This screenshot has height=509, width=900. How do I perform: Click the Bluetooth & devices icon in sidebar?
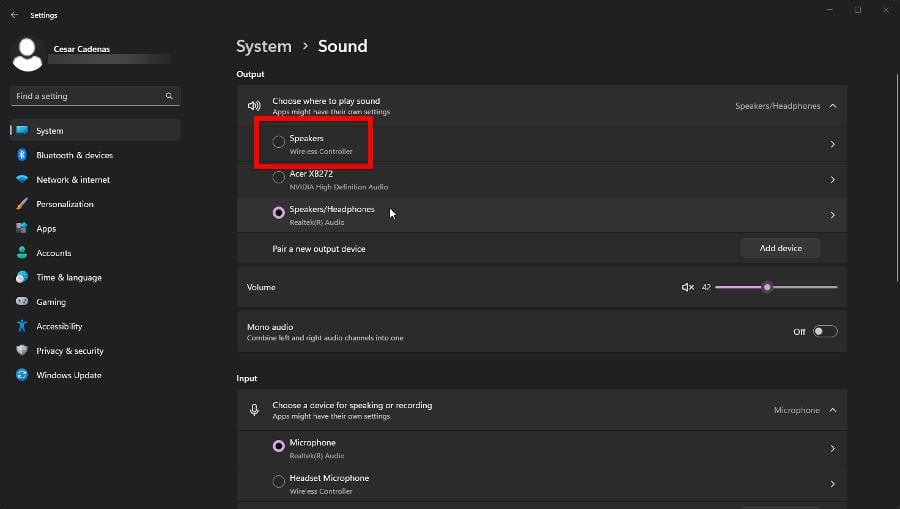click(x=22, y=155)
